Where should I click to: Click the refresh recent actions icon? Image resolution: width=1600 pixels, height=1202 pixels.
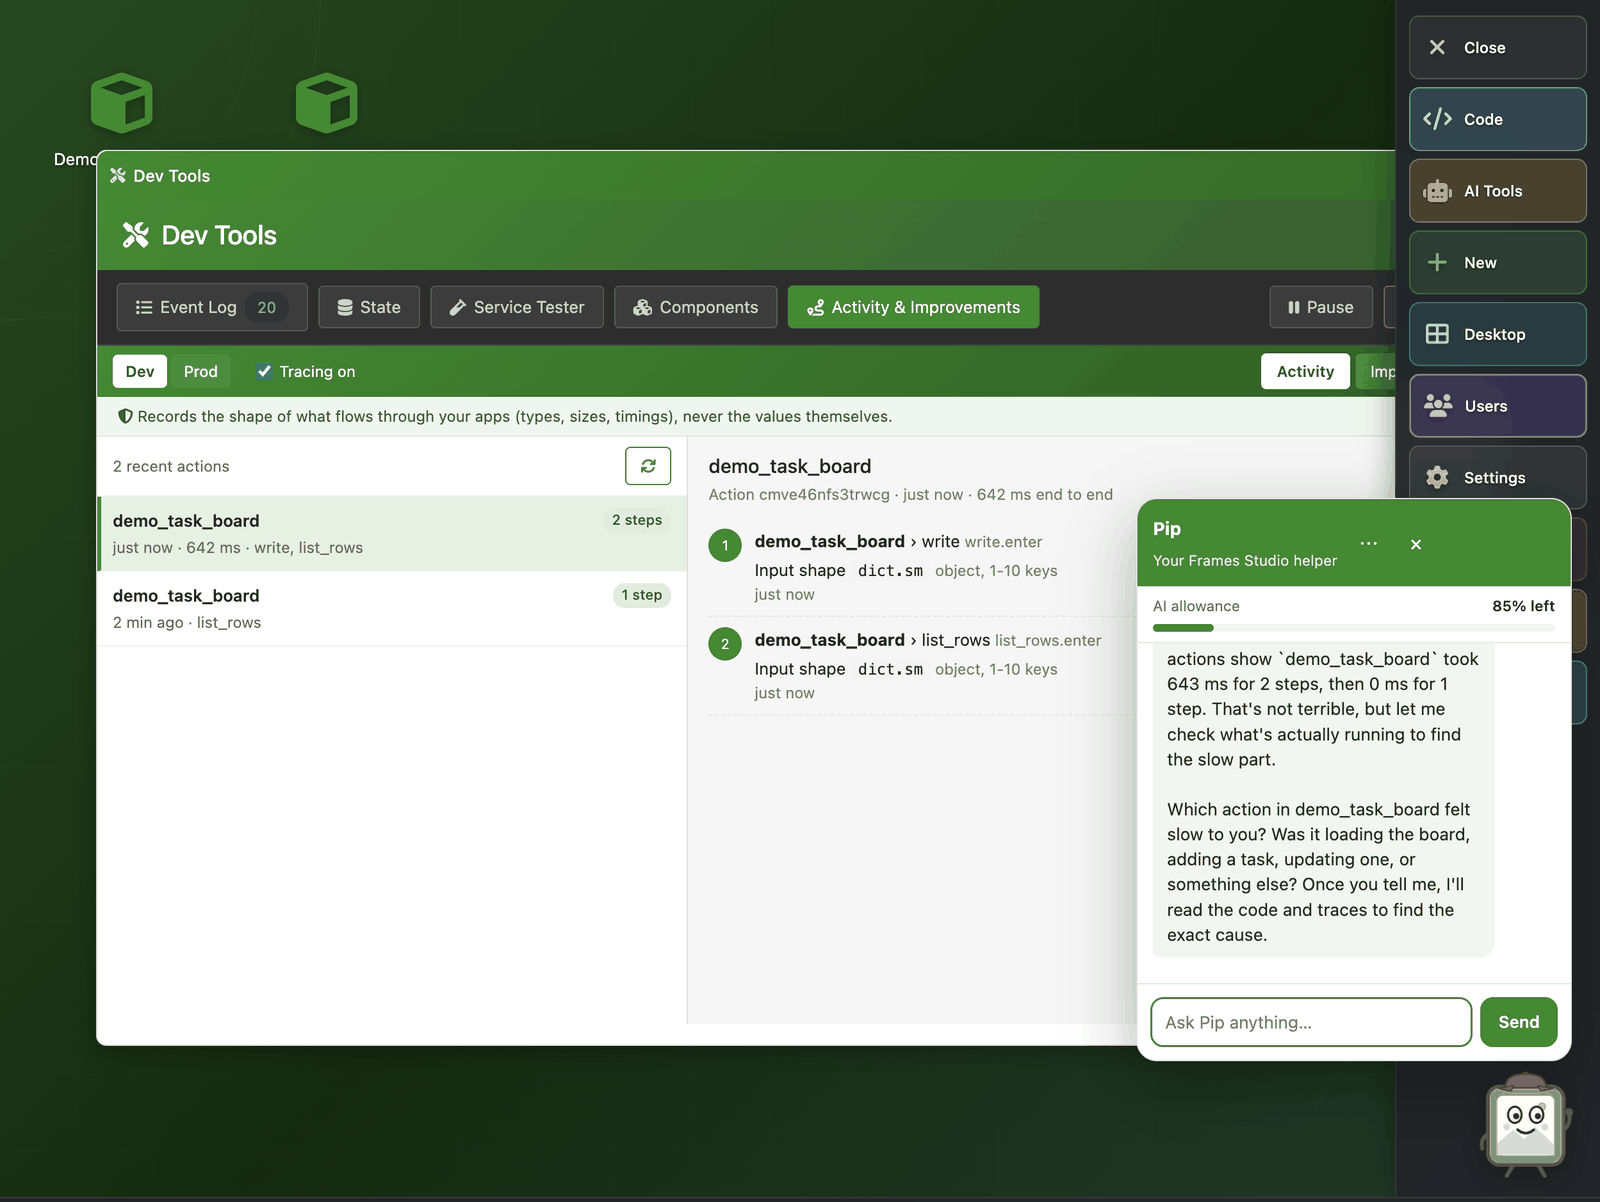tap(648, 466)
